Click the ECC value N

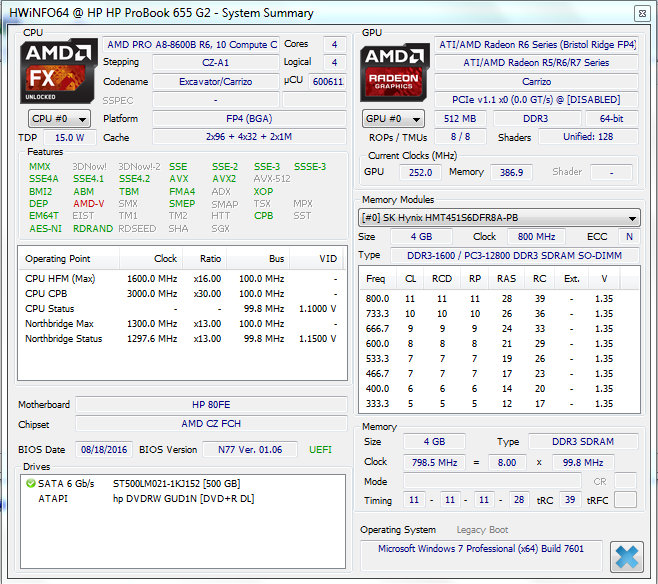(x=629, y=237)
